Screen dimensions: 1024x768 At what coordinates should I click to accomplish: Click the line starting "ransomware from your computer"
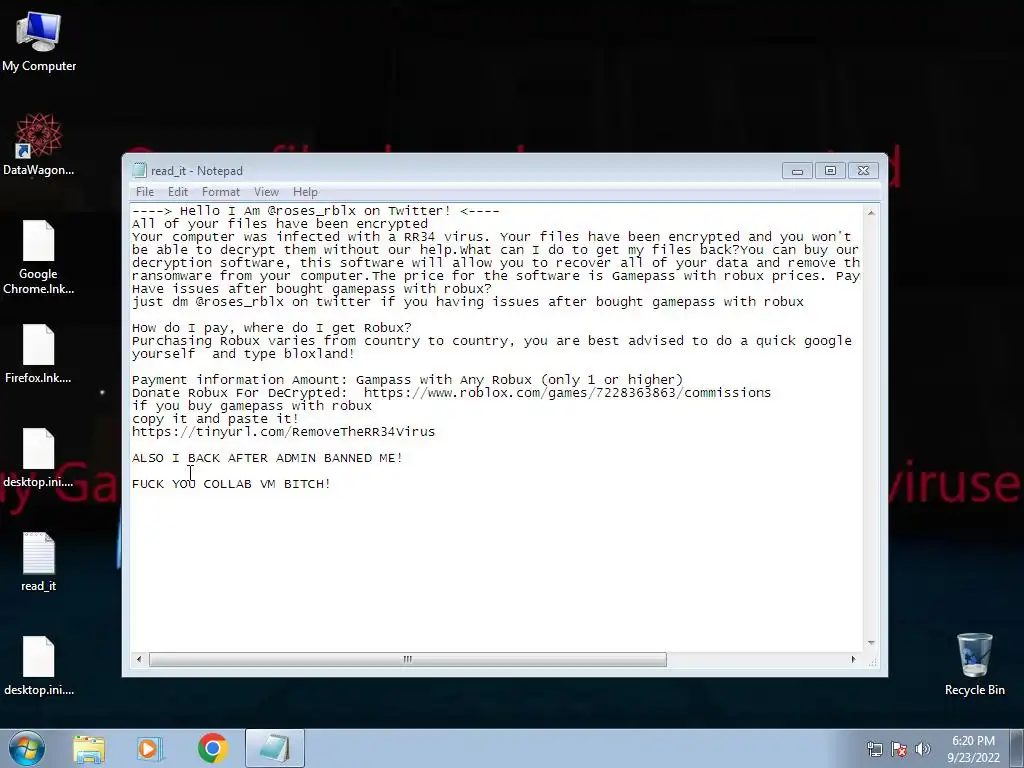[496, 276]
